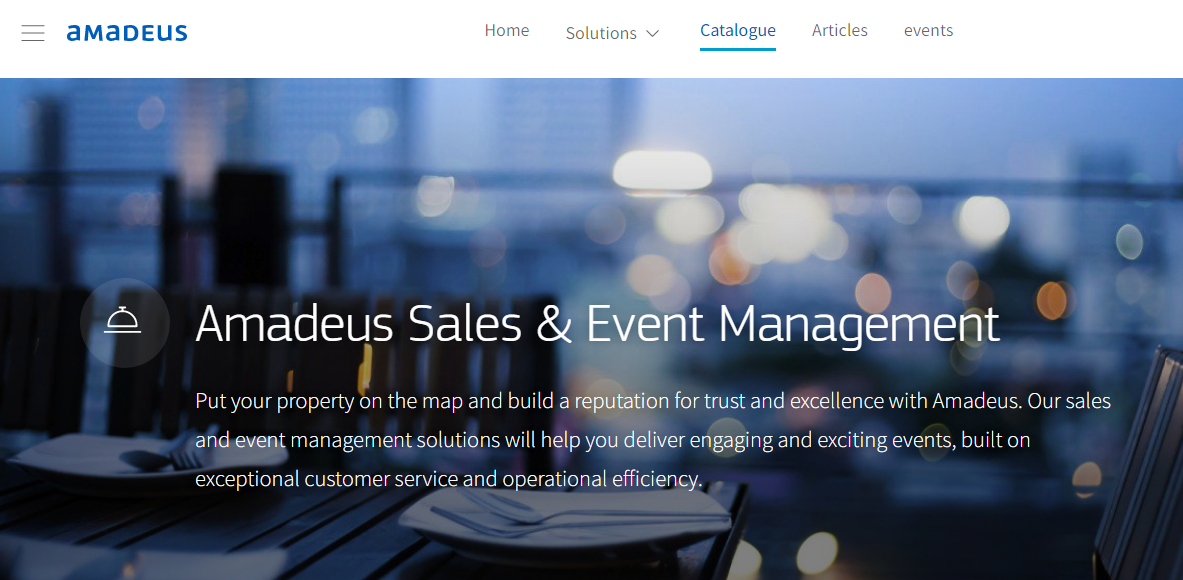Open the Articles section
The image size is (1183, 580).
[840, 30]
